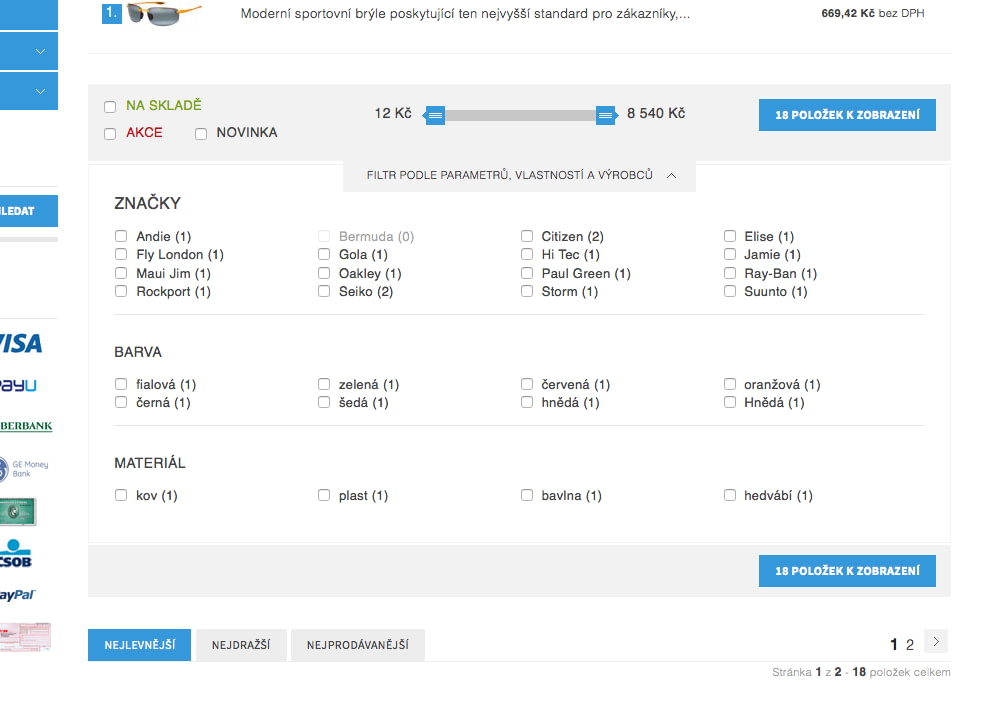1001x704 pixels.
Task: Tick the šedá color checkbox
Action: coord(324,401)
